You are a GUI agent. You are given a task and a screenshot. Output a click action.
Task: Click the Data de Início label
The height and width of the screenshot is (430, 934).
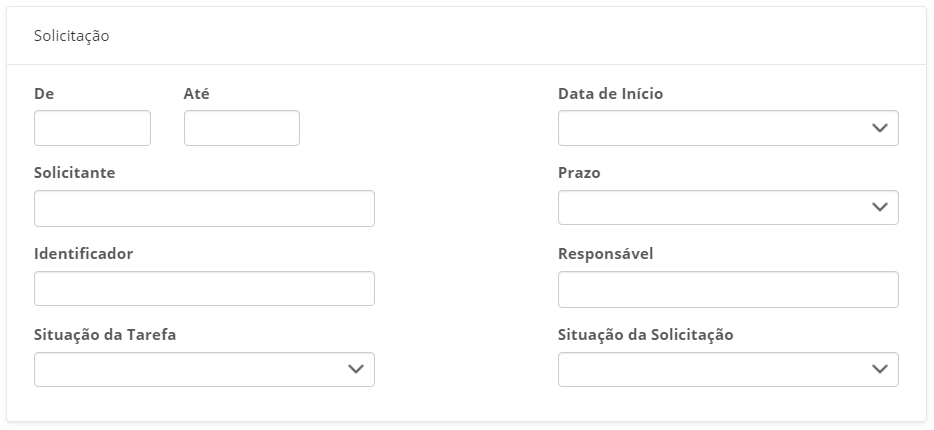point(610,94)
